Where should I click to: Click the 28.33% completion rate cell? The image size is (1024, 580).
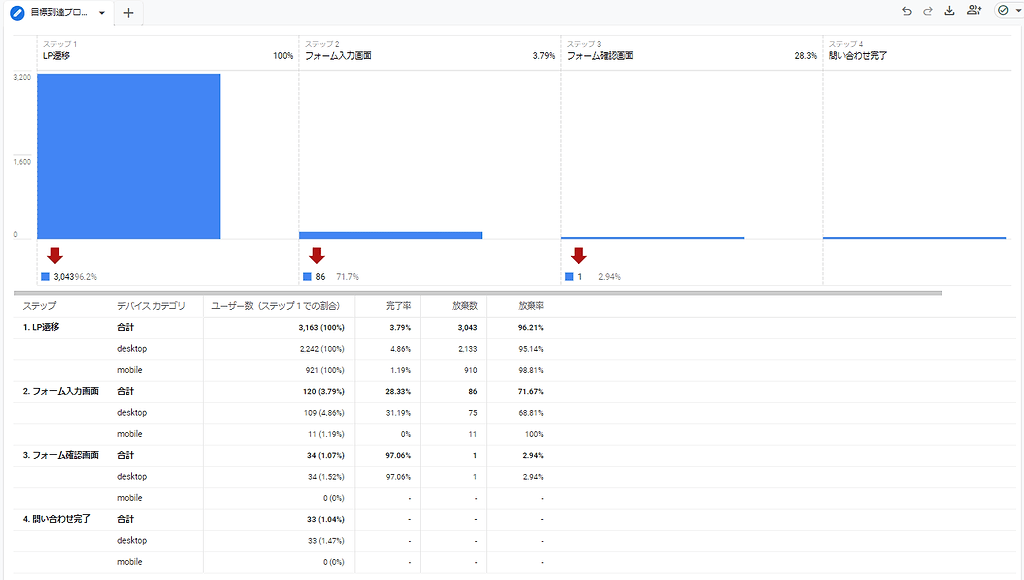[398, 392]
